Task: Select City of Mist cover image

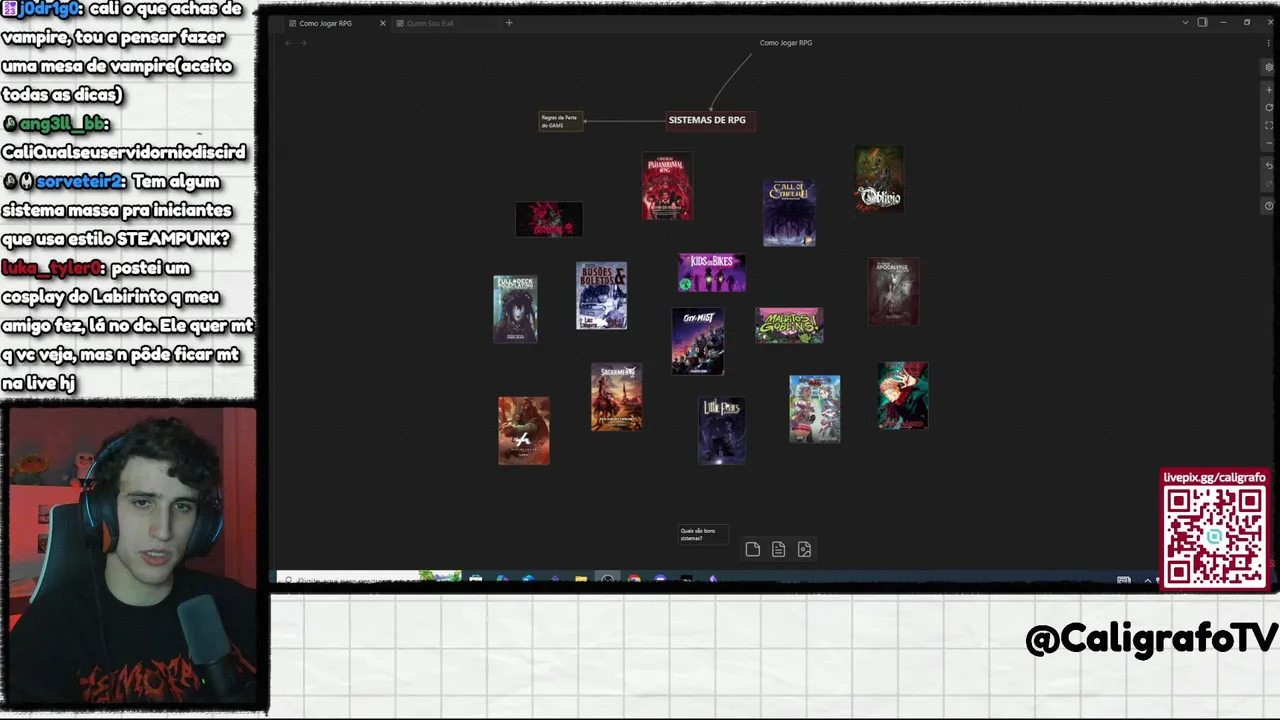Action: pos(698,342)
